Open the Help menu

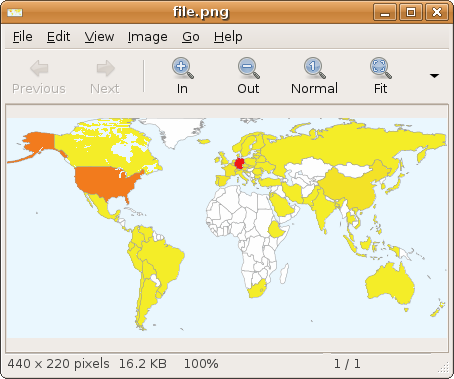pos(228,37)
